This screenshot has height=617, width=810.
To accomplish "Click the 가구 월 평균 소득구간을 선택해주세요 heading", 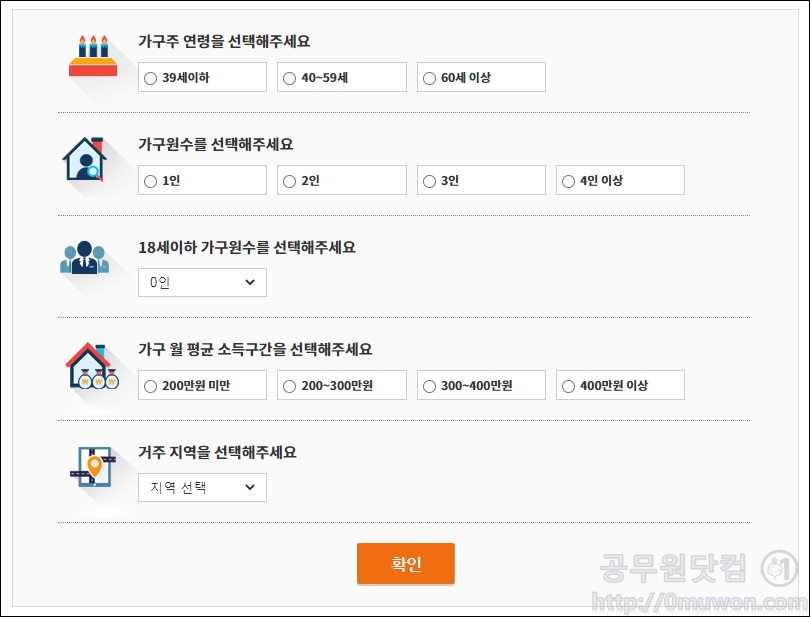I will pos(255,349).
